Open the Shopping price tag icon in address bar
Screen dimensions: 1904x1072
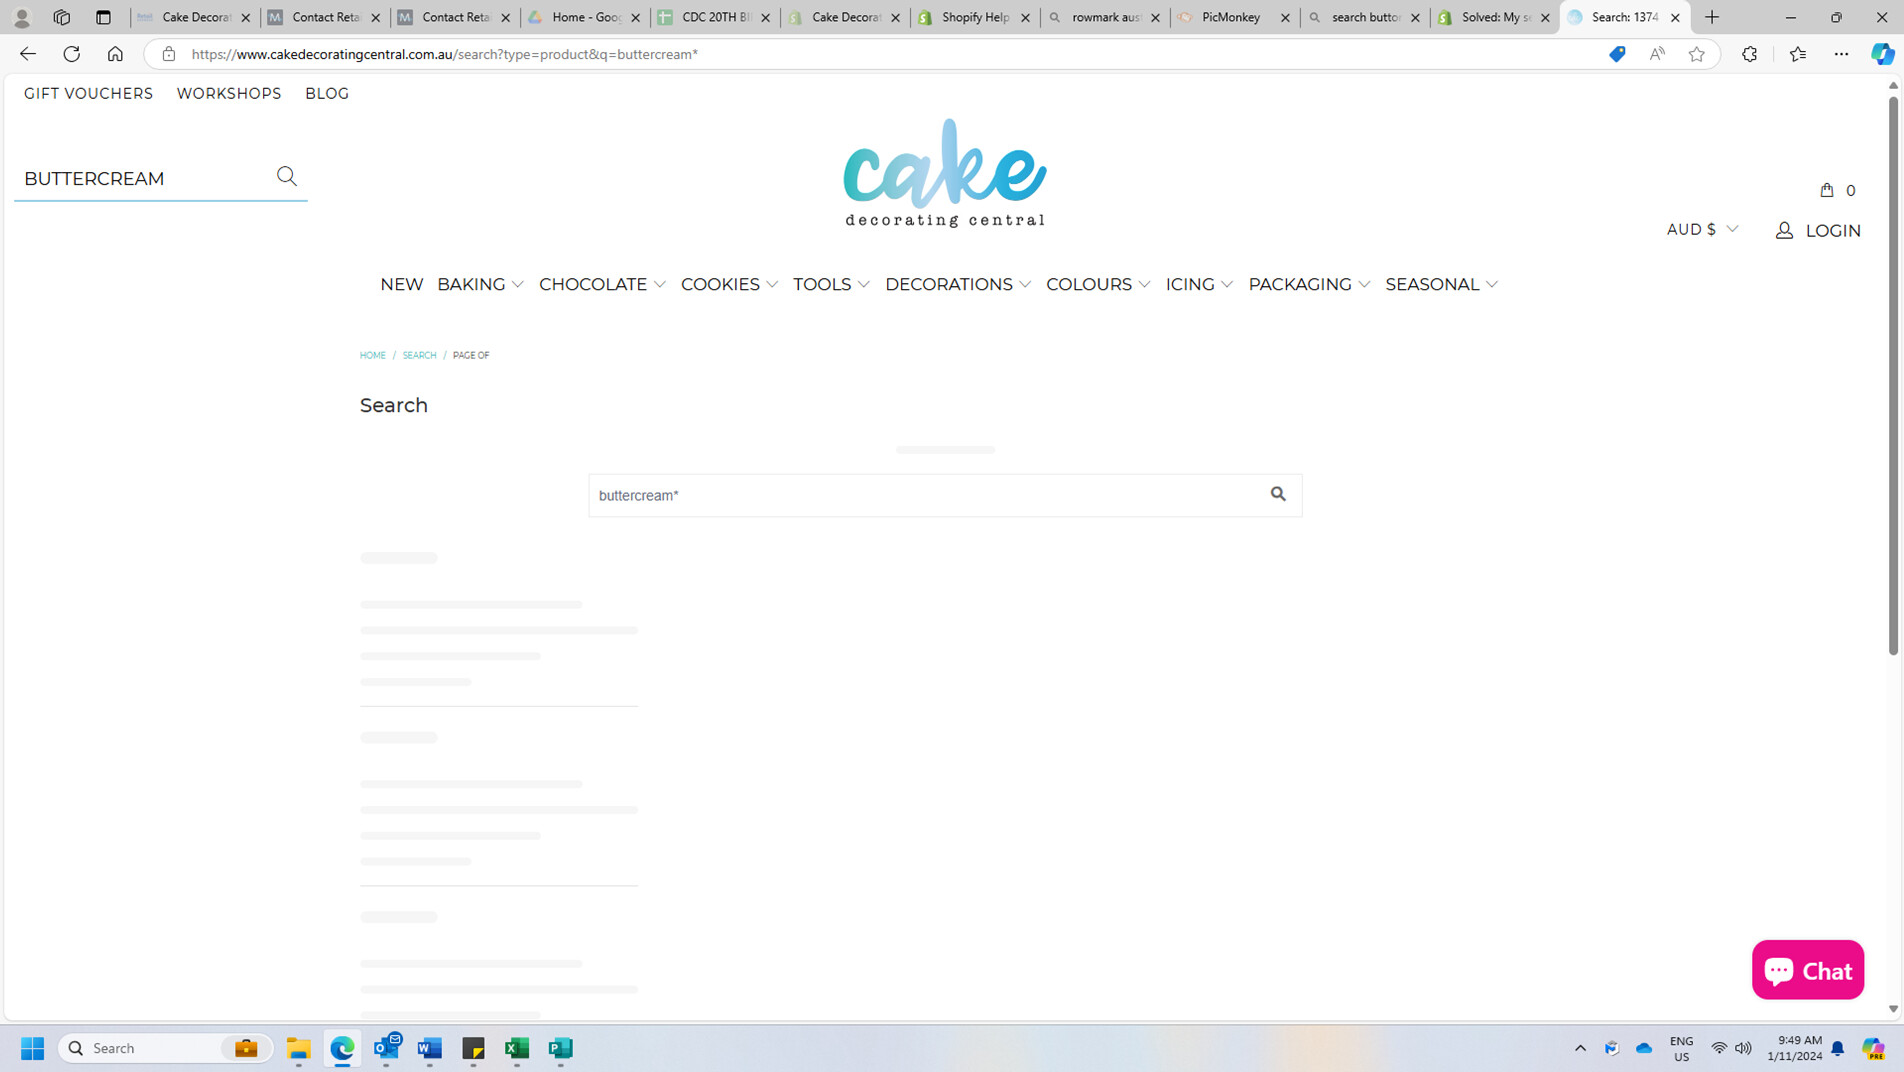coord(1617,54)
